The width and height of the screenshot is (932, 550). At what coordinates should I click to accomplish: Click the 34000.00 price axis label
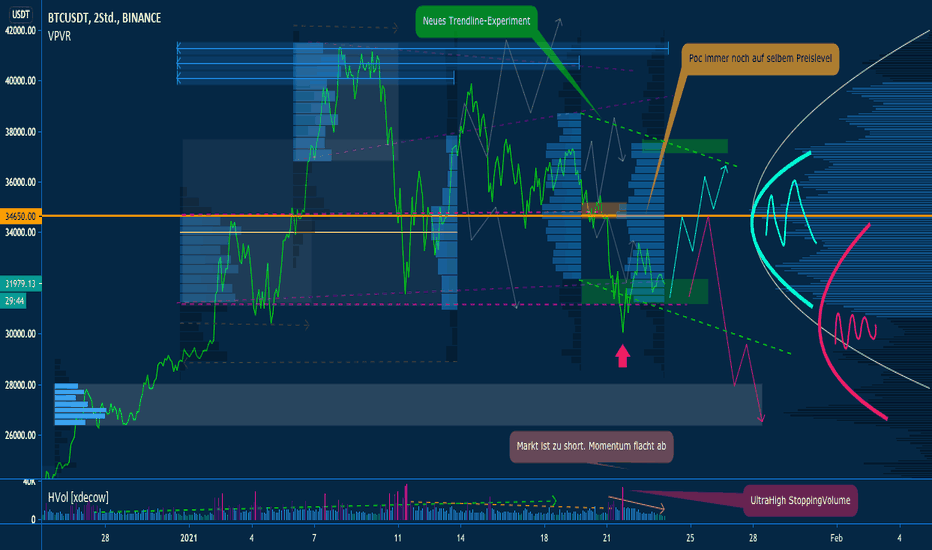[20, 232]
